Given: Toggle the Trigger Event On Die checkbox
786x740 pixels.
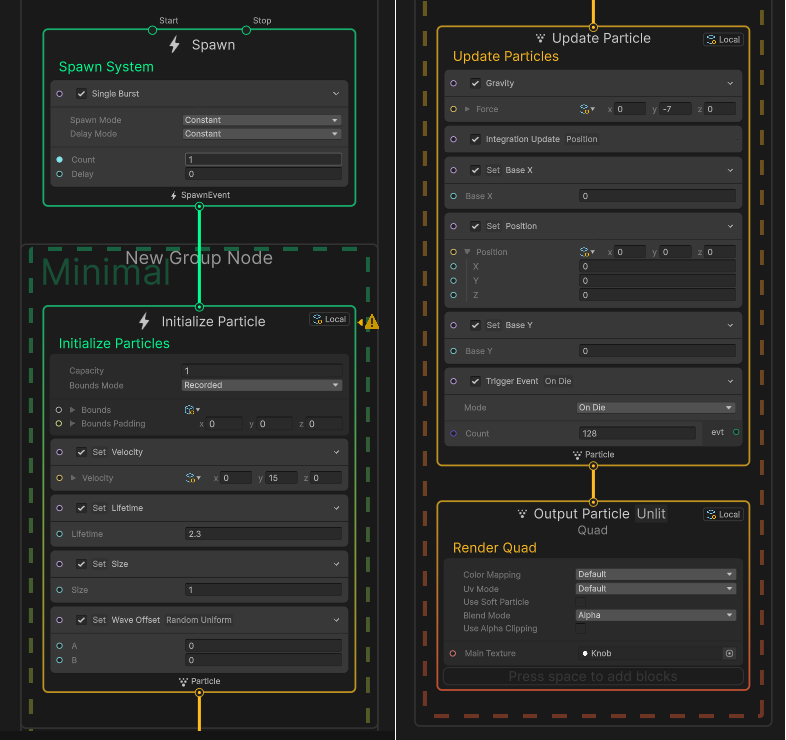Looking at the screenshot, I should (x=475, y=381).
